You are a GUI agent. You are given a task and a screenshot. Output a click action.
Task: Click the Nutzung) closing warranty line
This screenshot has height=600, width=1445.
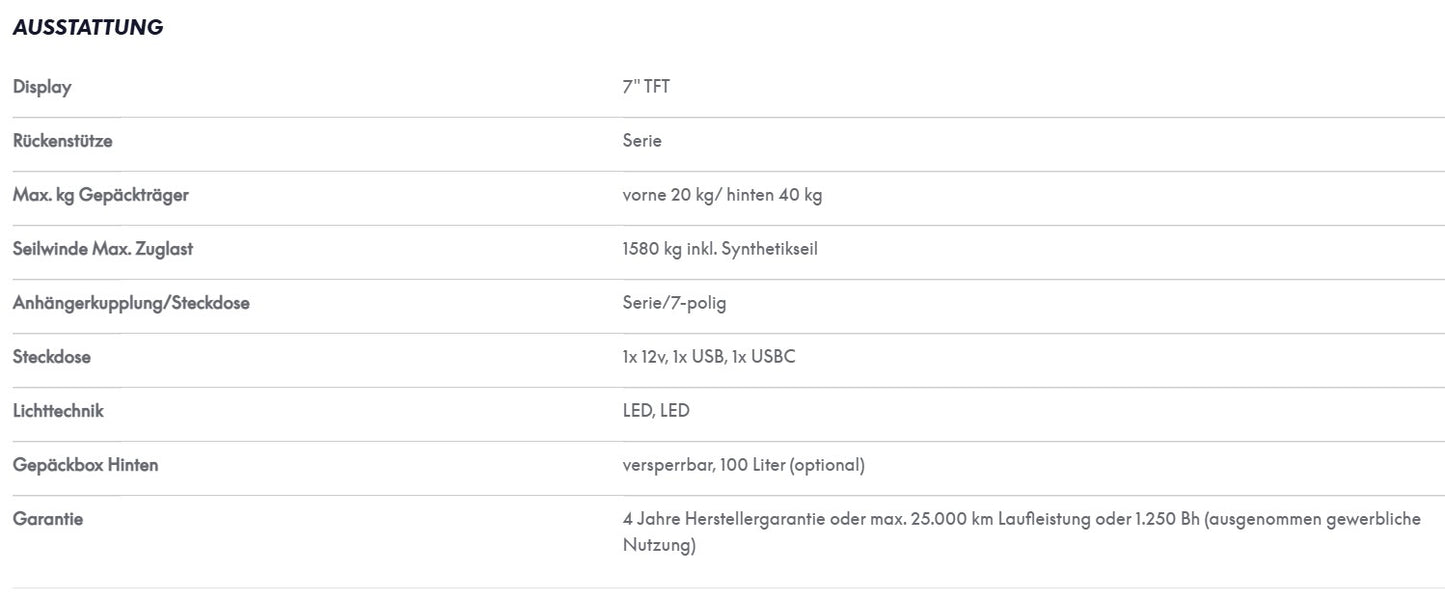(x=659, y=545)
